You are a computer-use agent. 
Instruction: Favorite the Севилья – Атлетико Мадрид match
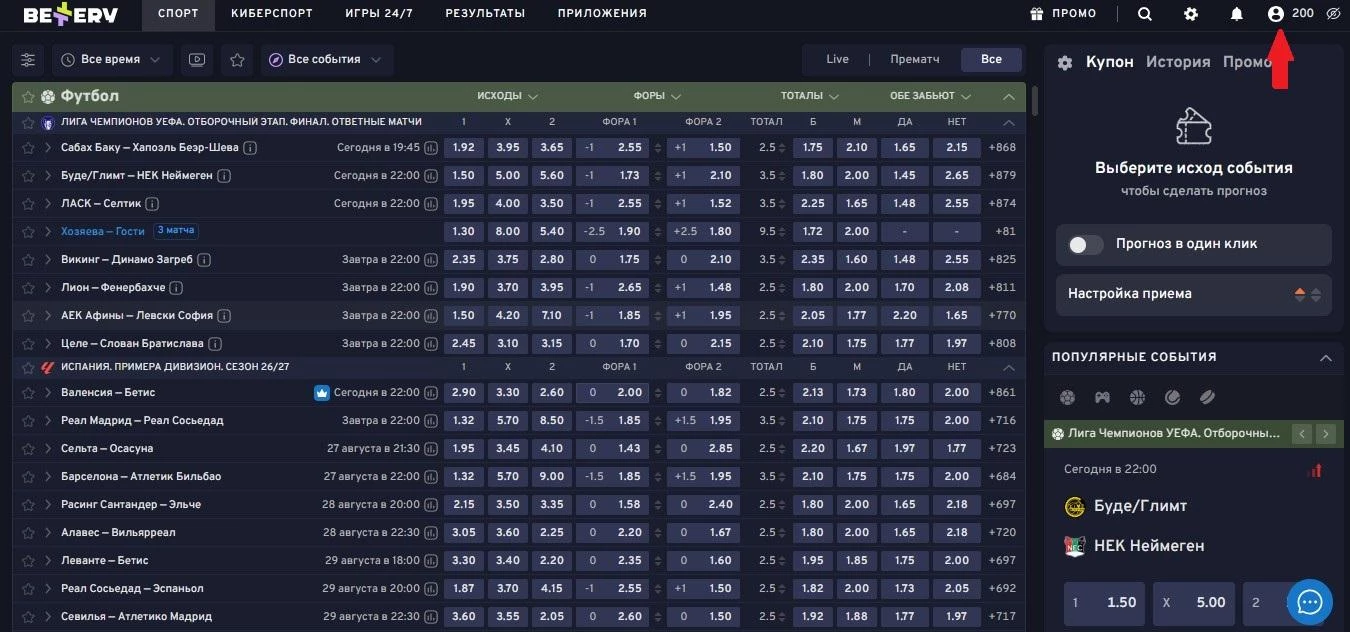28,616
